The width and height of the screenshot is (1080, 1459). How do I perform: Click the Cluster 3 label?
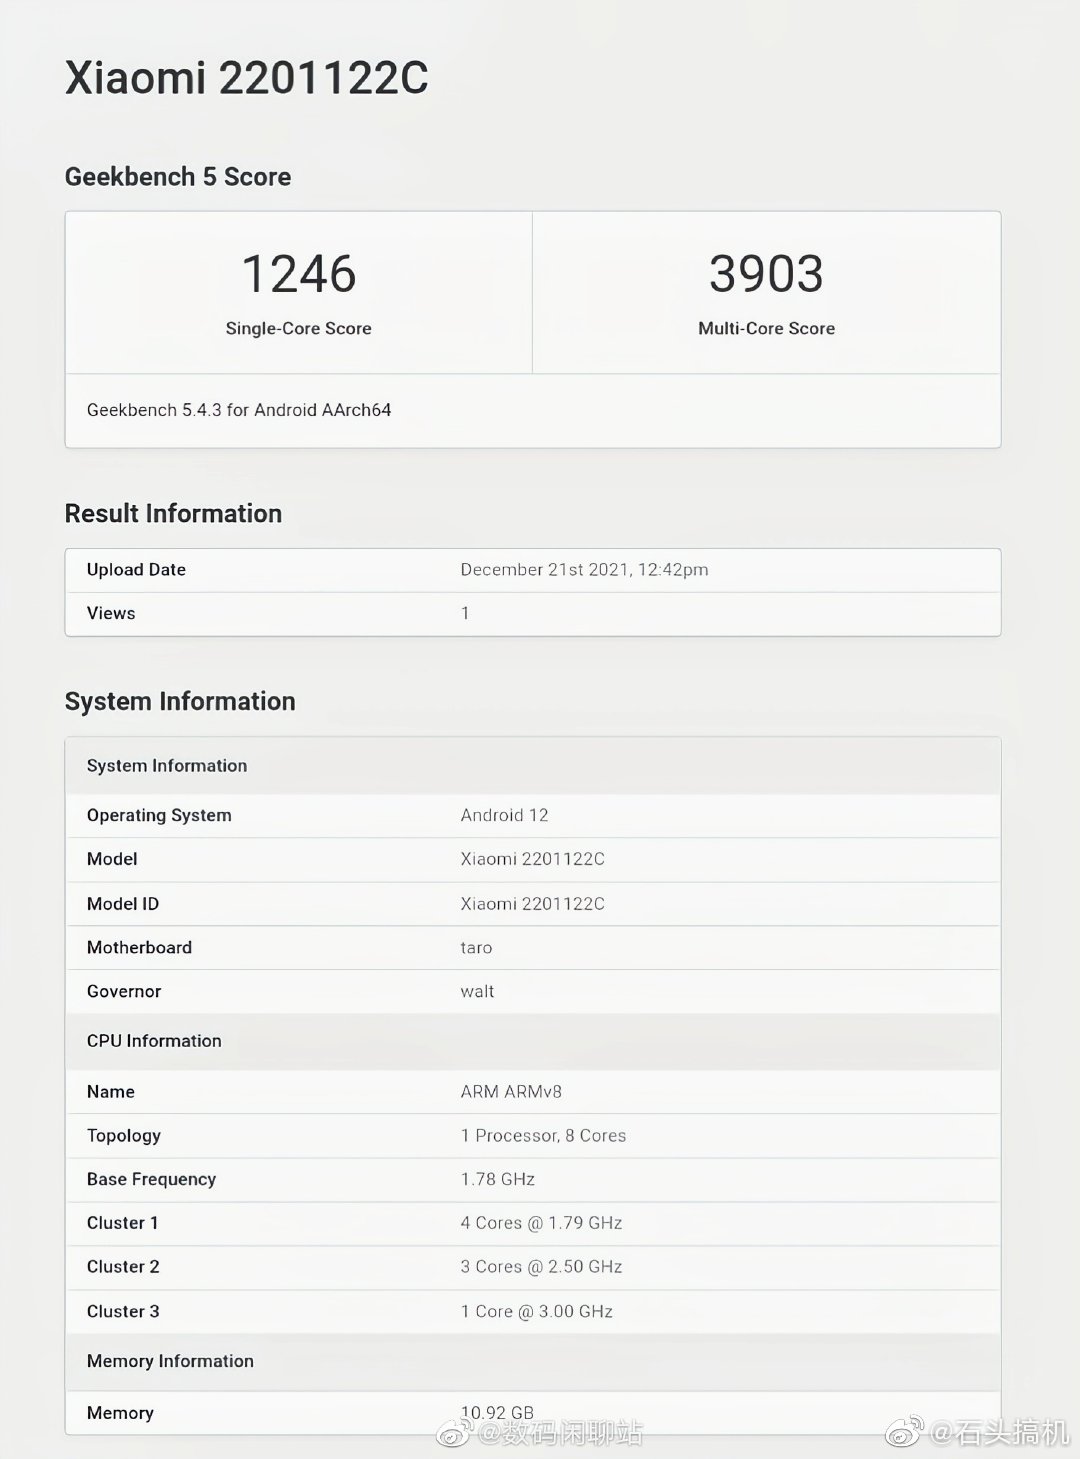[x=123, y=1312]
